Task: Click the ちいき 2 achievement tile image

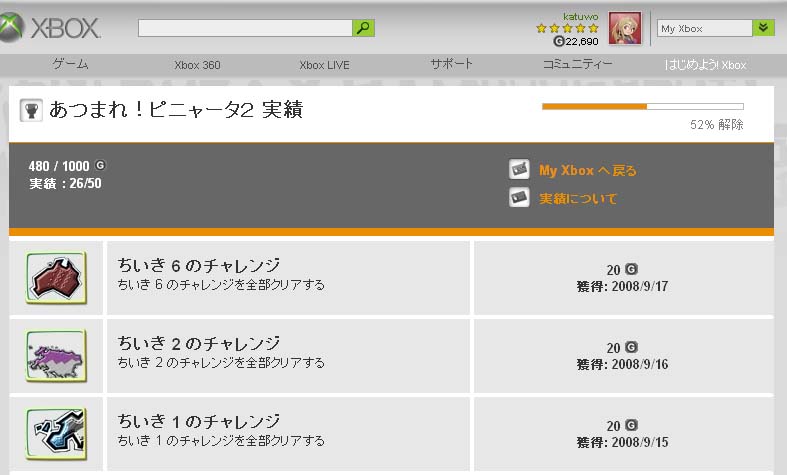Action: pos(56,355)
